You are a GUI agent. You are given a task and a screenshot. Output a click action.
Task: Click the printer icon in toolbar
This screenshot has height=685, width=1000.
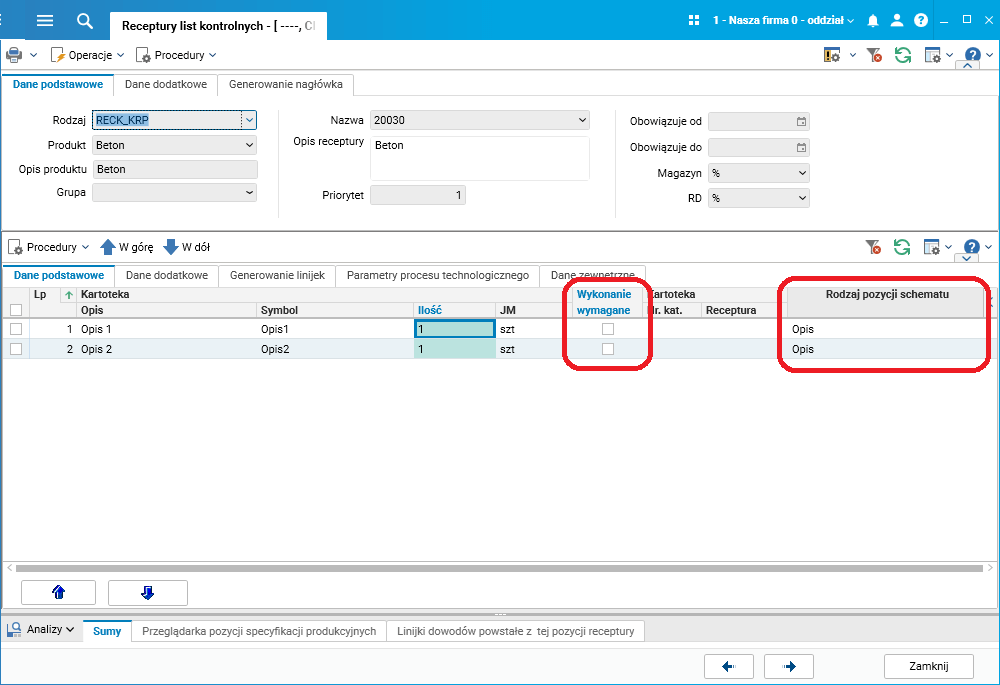click(14, 55)
